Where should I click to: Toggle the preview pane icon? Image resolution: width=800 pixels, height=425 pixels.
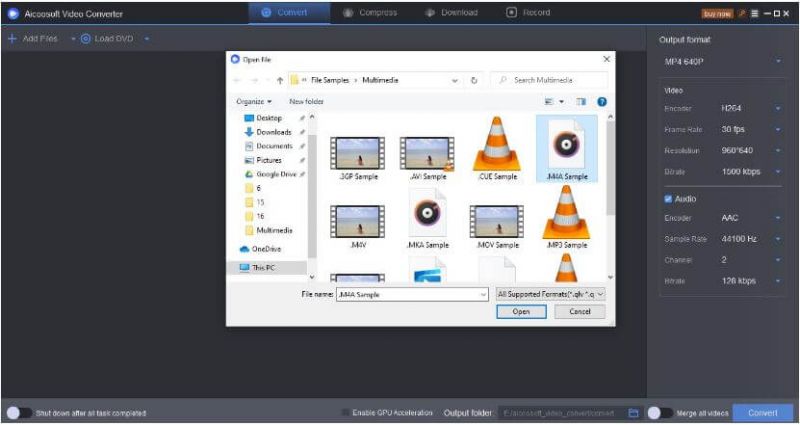[581, 102]
